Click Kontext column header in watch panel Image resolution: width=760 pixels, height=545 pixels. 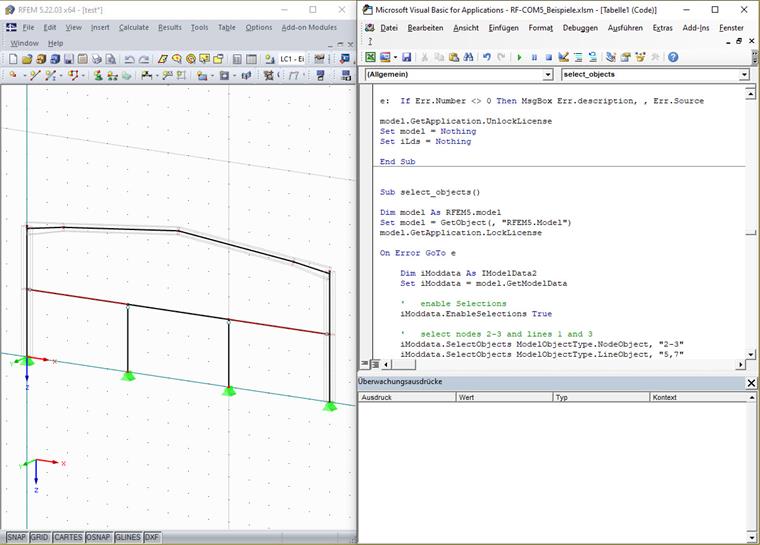click(x=698, y=397)
